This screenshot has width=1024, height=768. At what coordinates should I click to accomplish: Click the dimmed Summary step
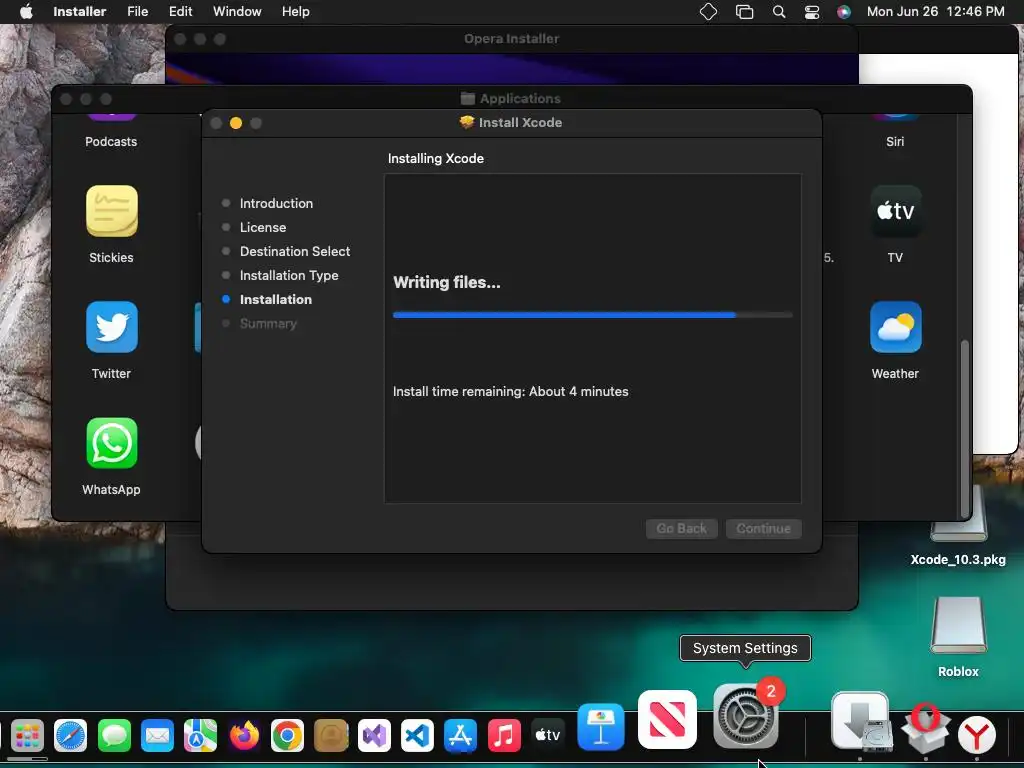click(x=268, y=323)
